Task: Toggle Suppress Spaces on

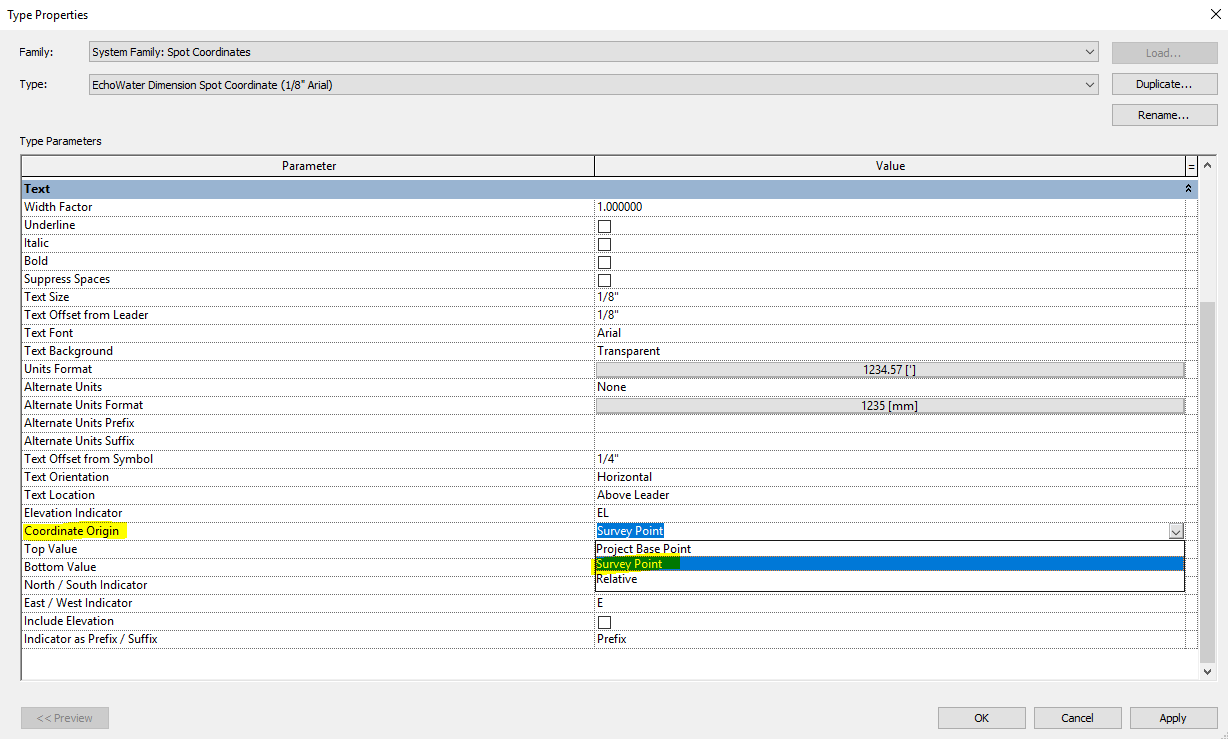Action: click(604, 279)
